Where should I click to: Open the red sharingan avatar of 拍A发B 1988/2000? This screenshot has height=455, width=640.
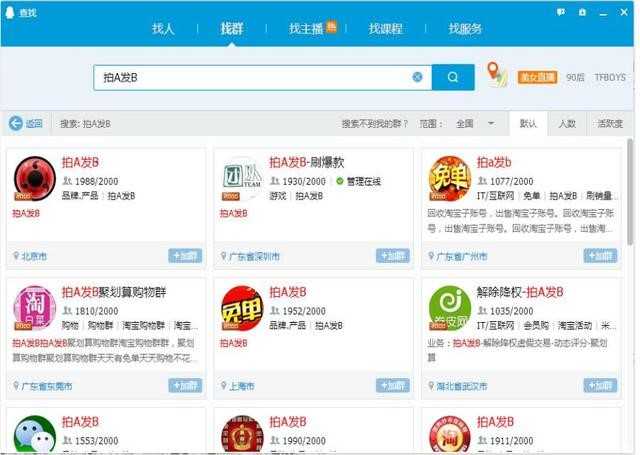35,178
